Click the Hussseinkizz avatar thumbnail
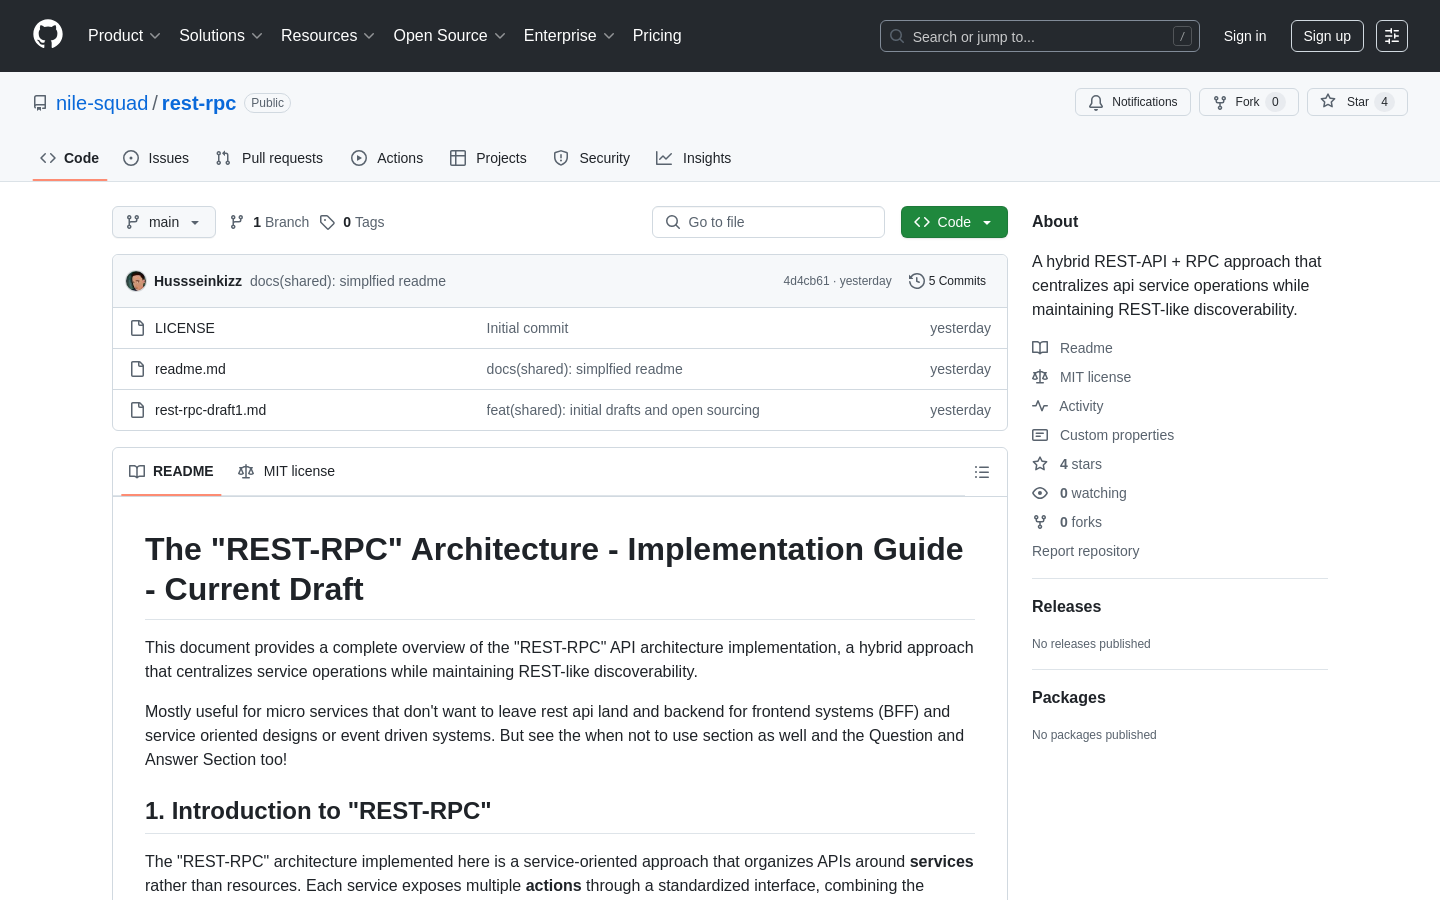 coord(136,281)
